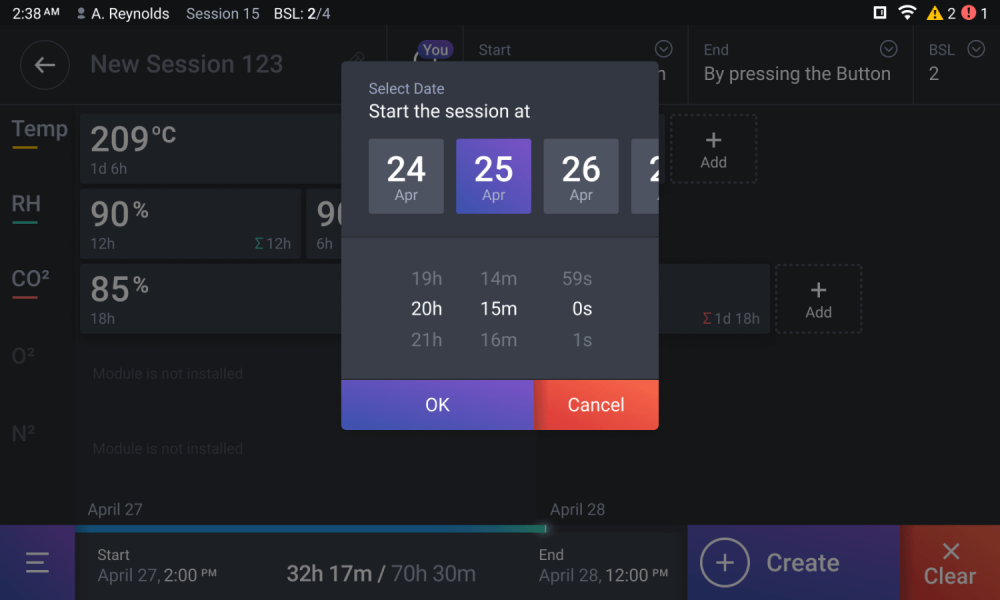
Task: Click the square status bar icon
Action: coord(879,13)
